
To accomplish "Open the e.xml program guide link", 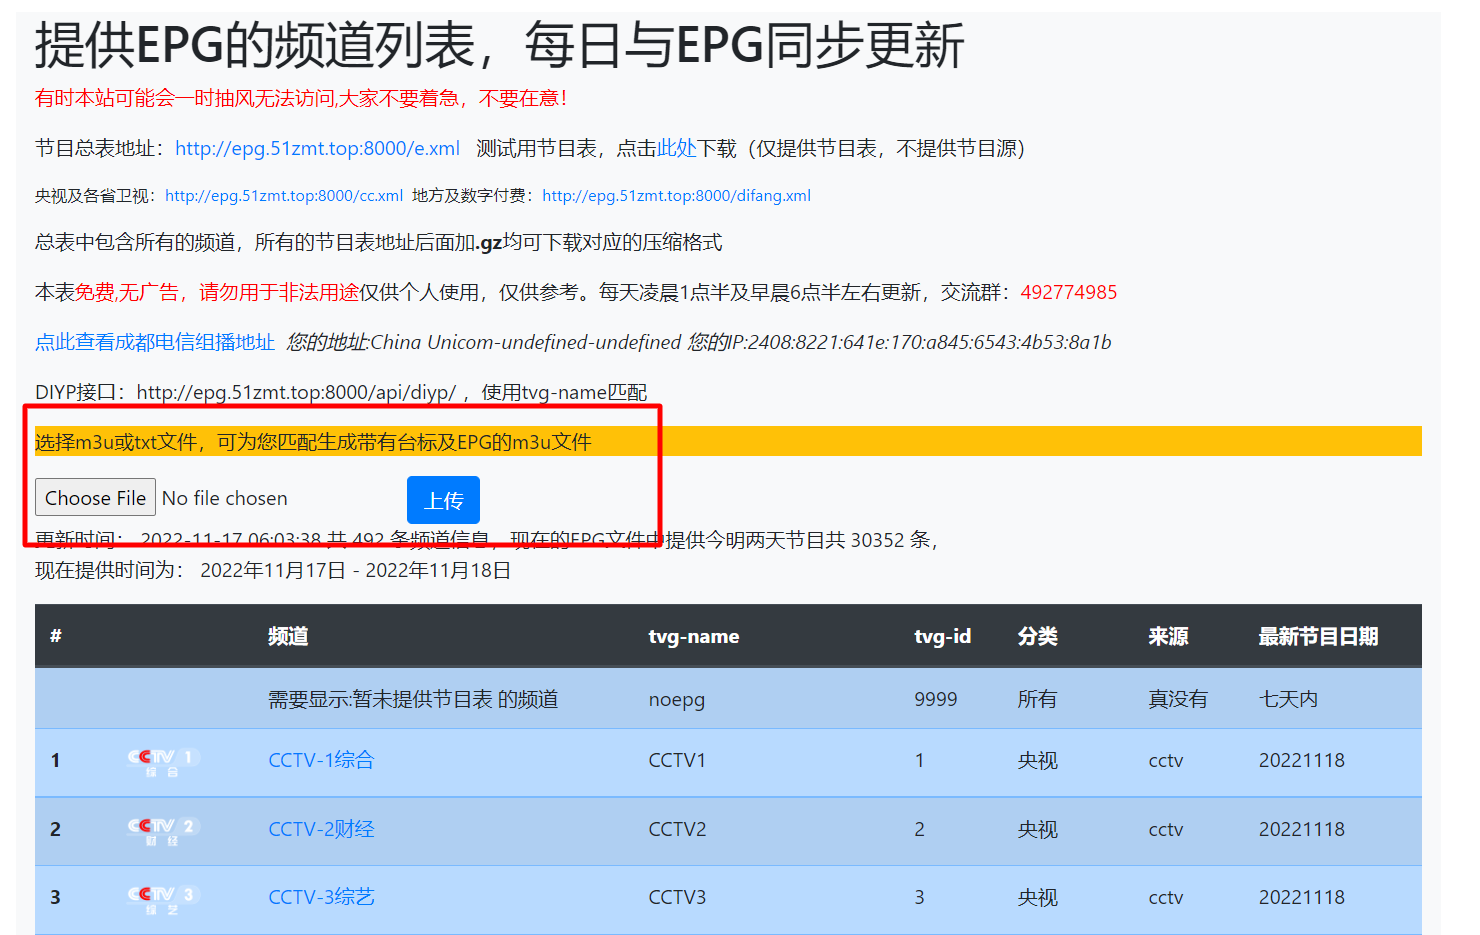I will coord(317,149).
